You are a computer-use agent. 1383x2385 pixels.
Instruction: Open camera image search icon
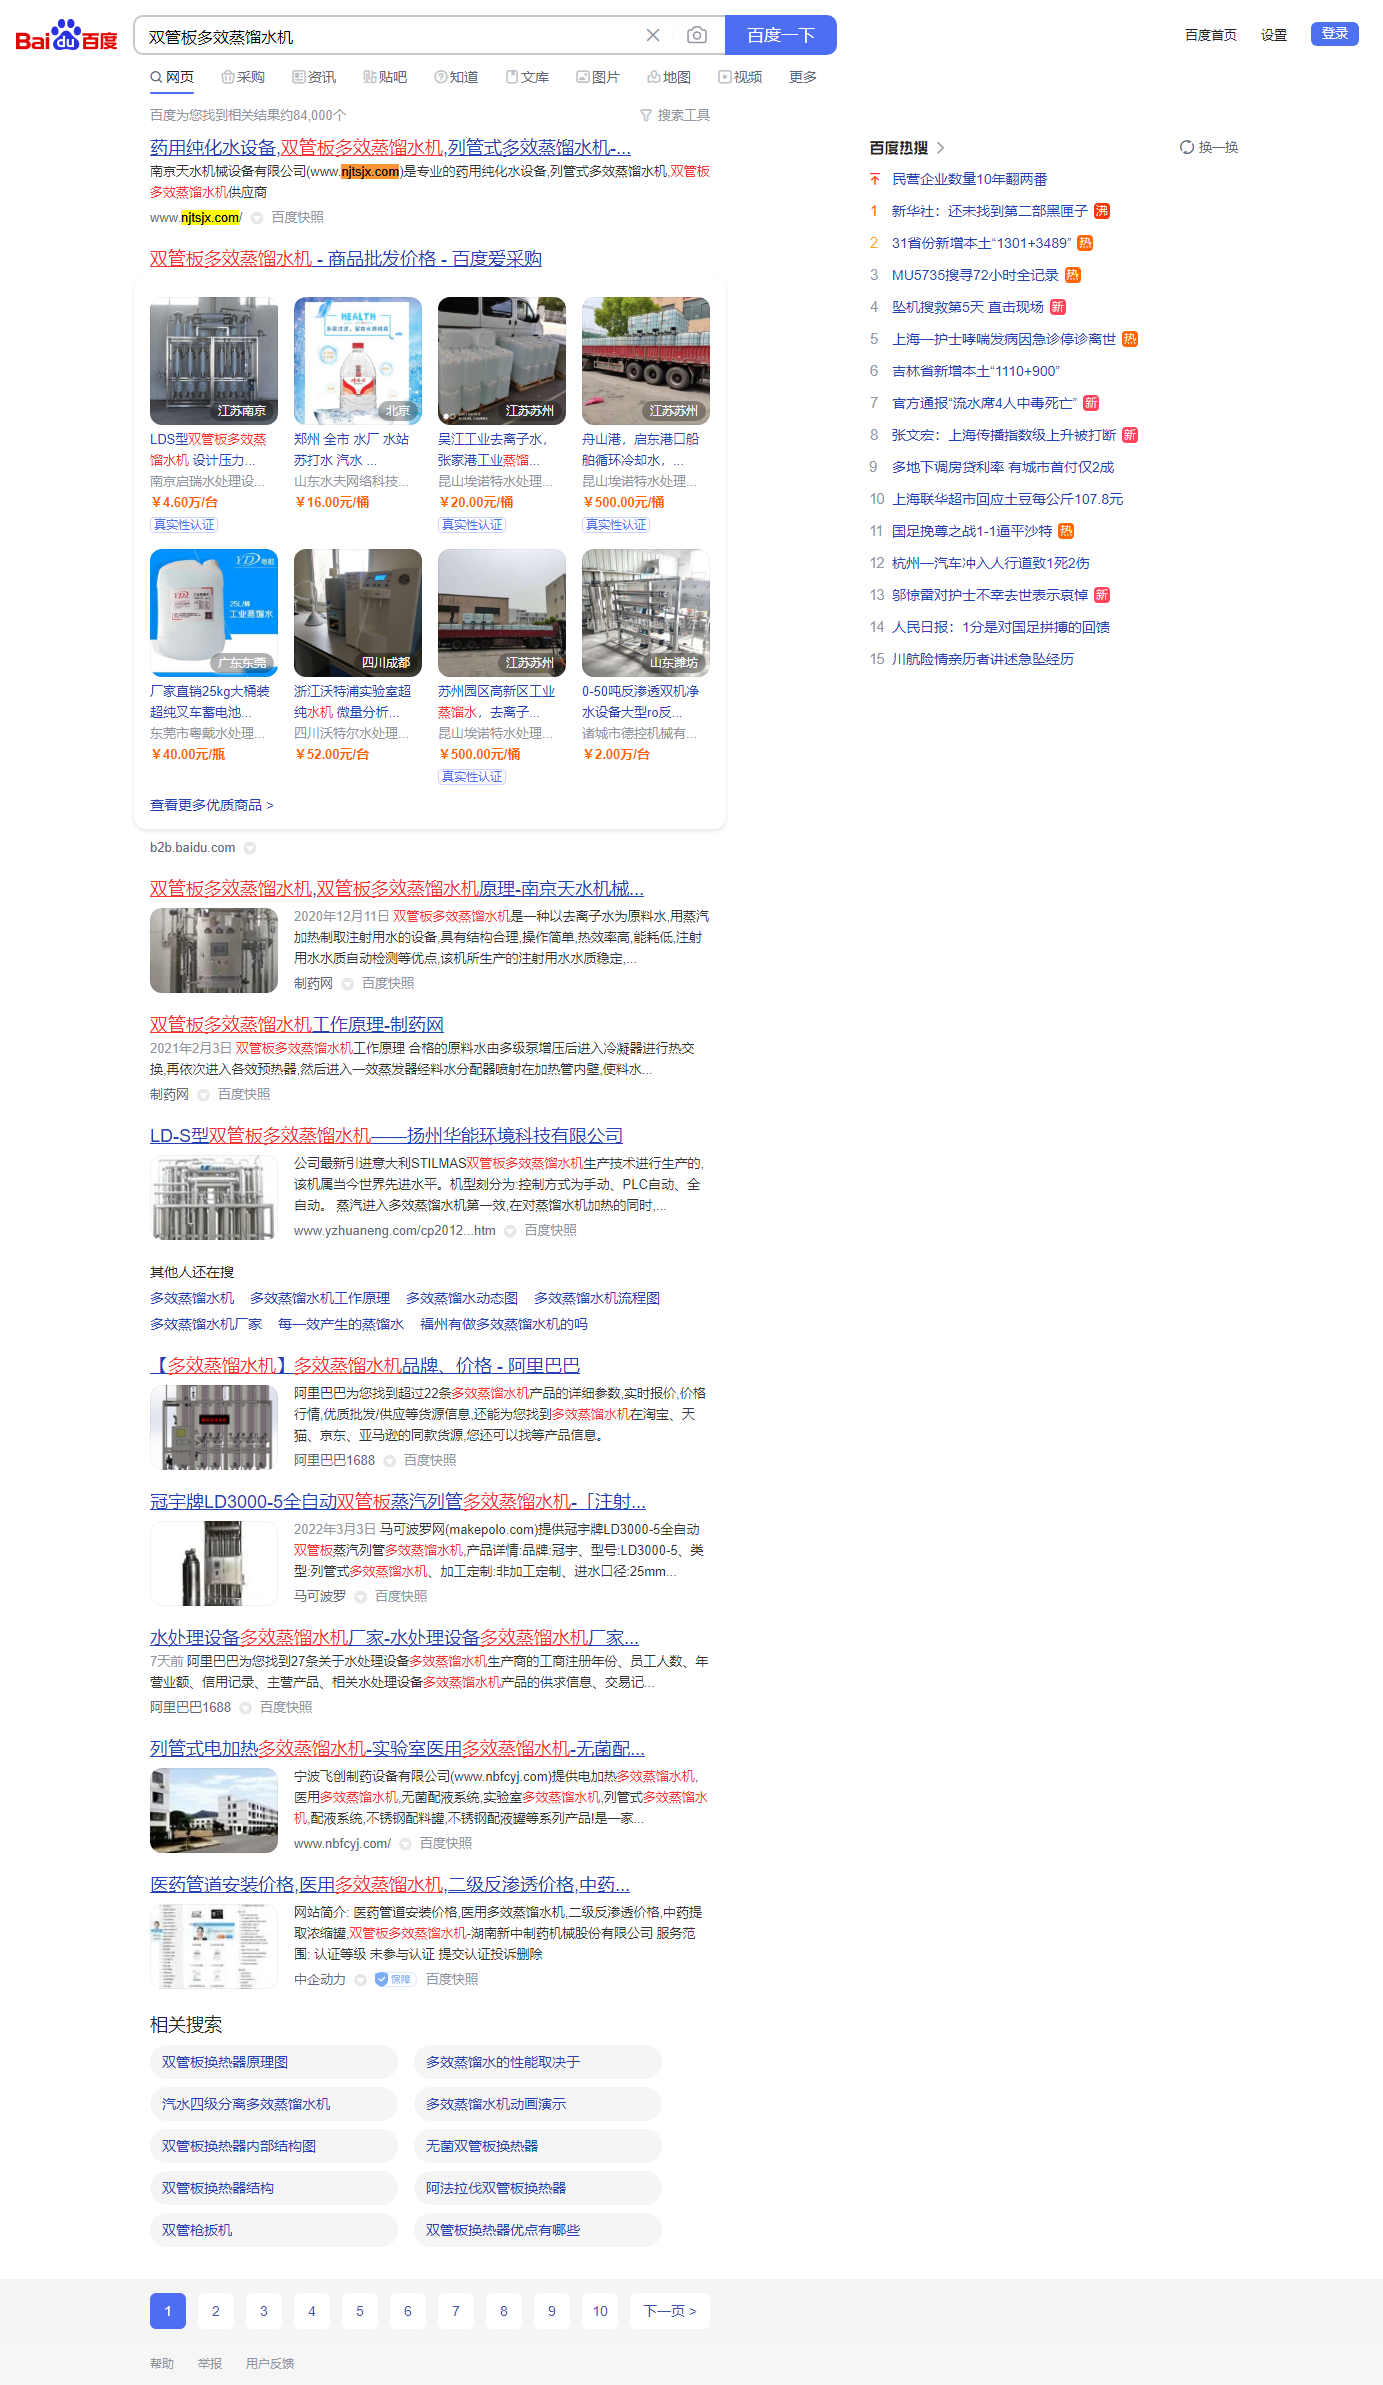click(x=697, y=35)
